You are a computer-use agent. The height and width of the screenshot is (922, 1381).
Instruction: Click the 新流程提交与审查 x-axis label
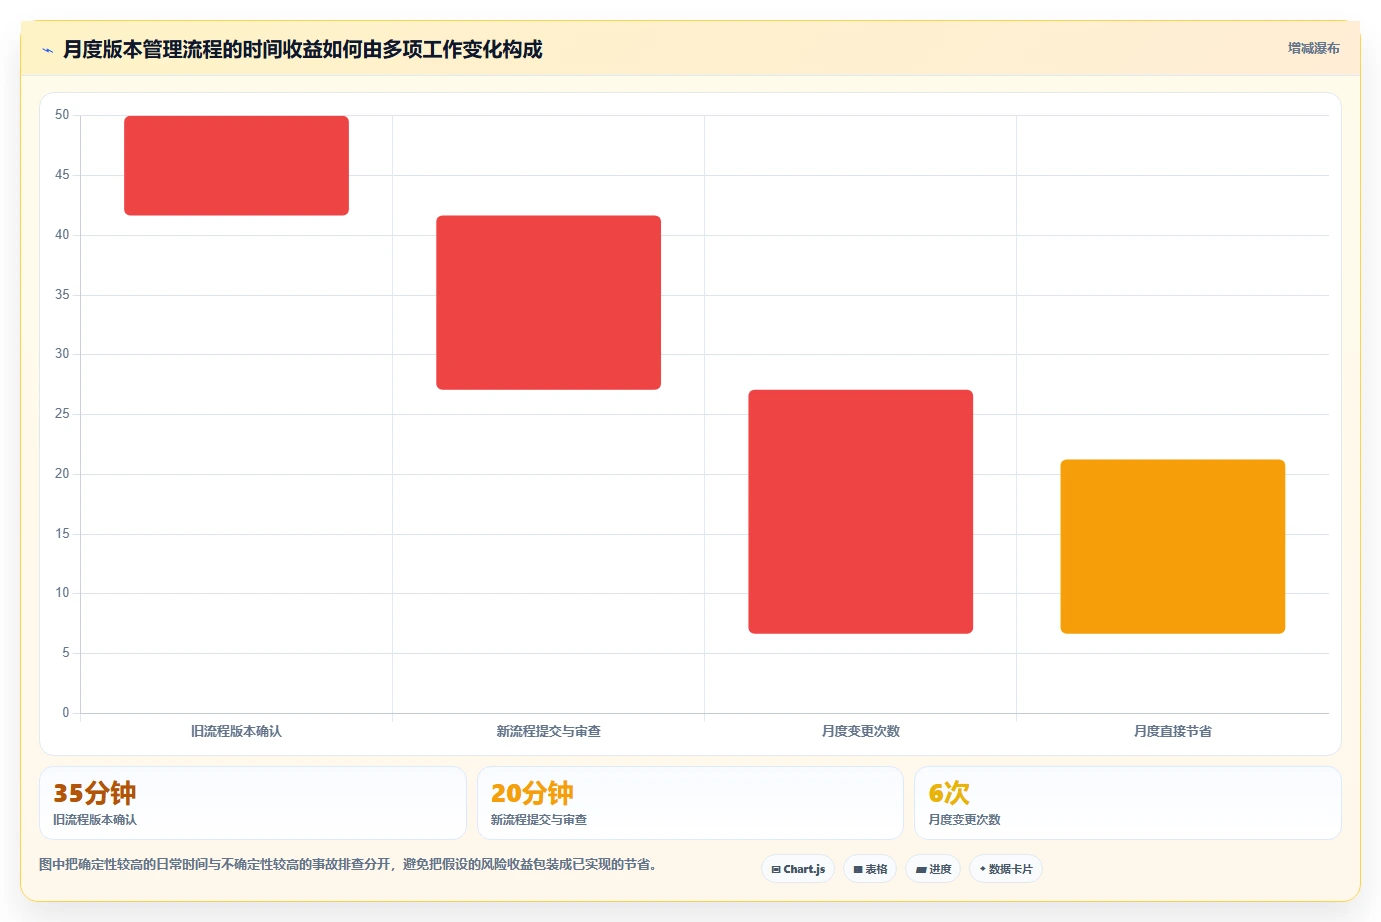[548, 731]
